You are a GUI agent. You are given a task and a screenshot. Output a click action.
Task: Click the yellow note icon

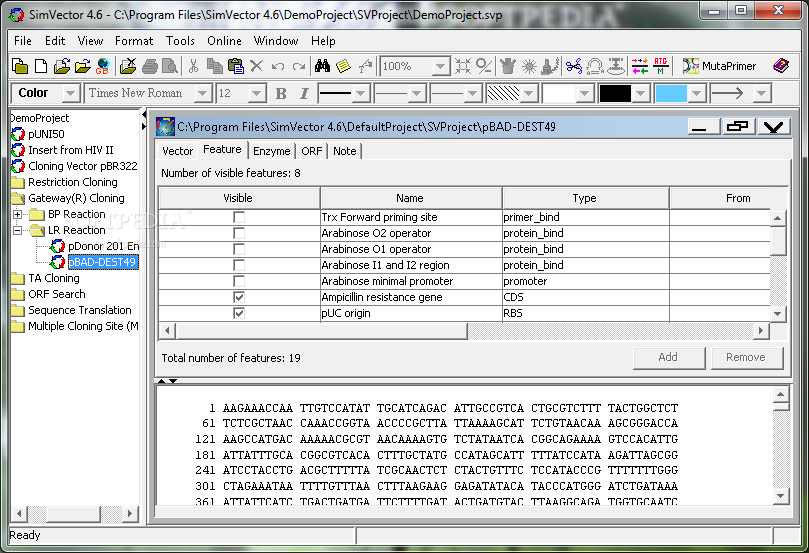click(343, 66)
